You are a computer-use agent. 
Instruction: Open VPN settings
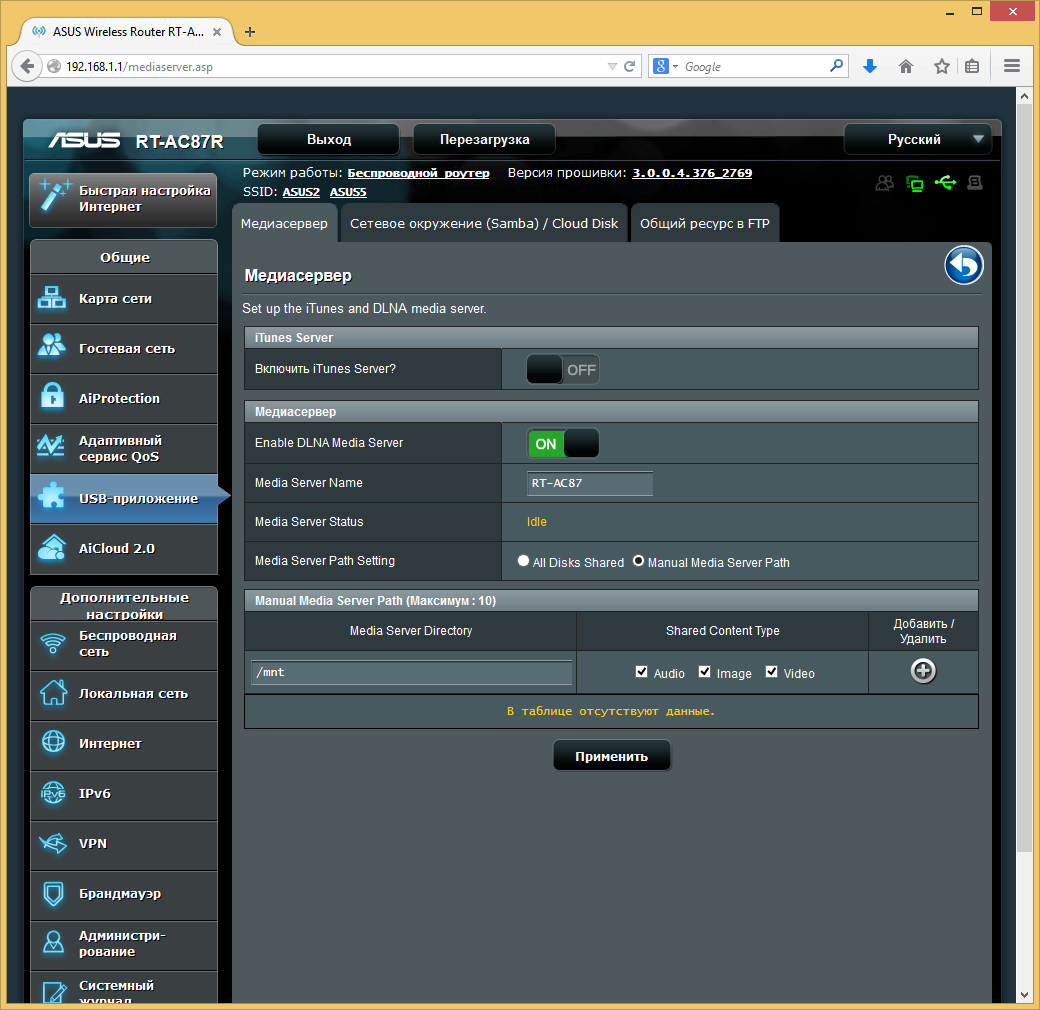[x=124, y=844]
